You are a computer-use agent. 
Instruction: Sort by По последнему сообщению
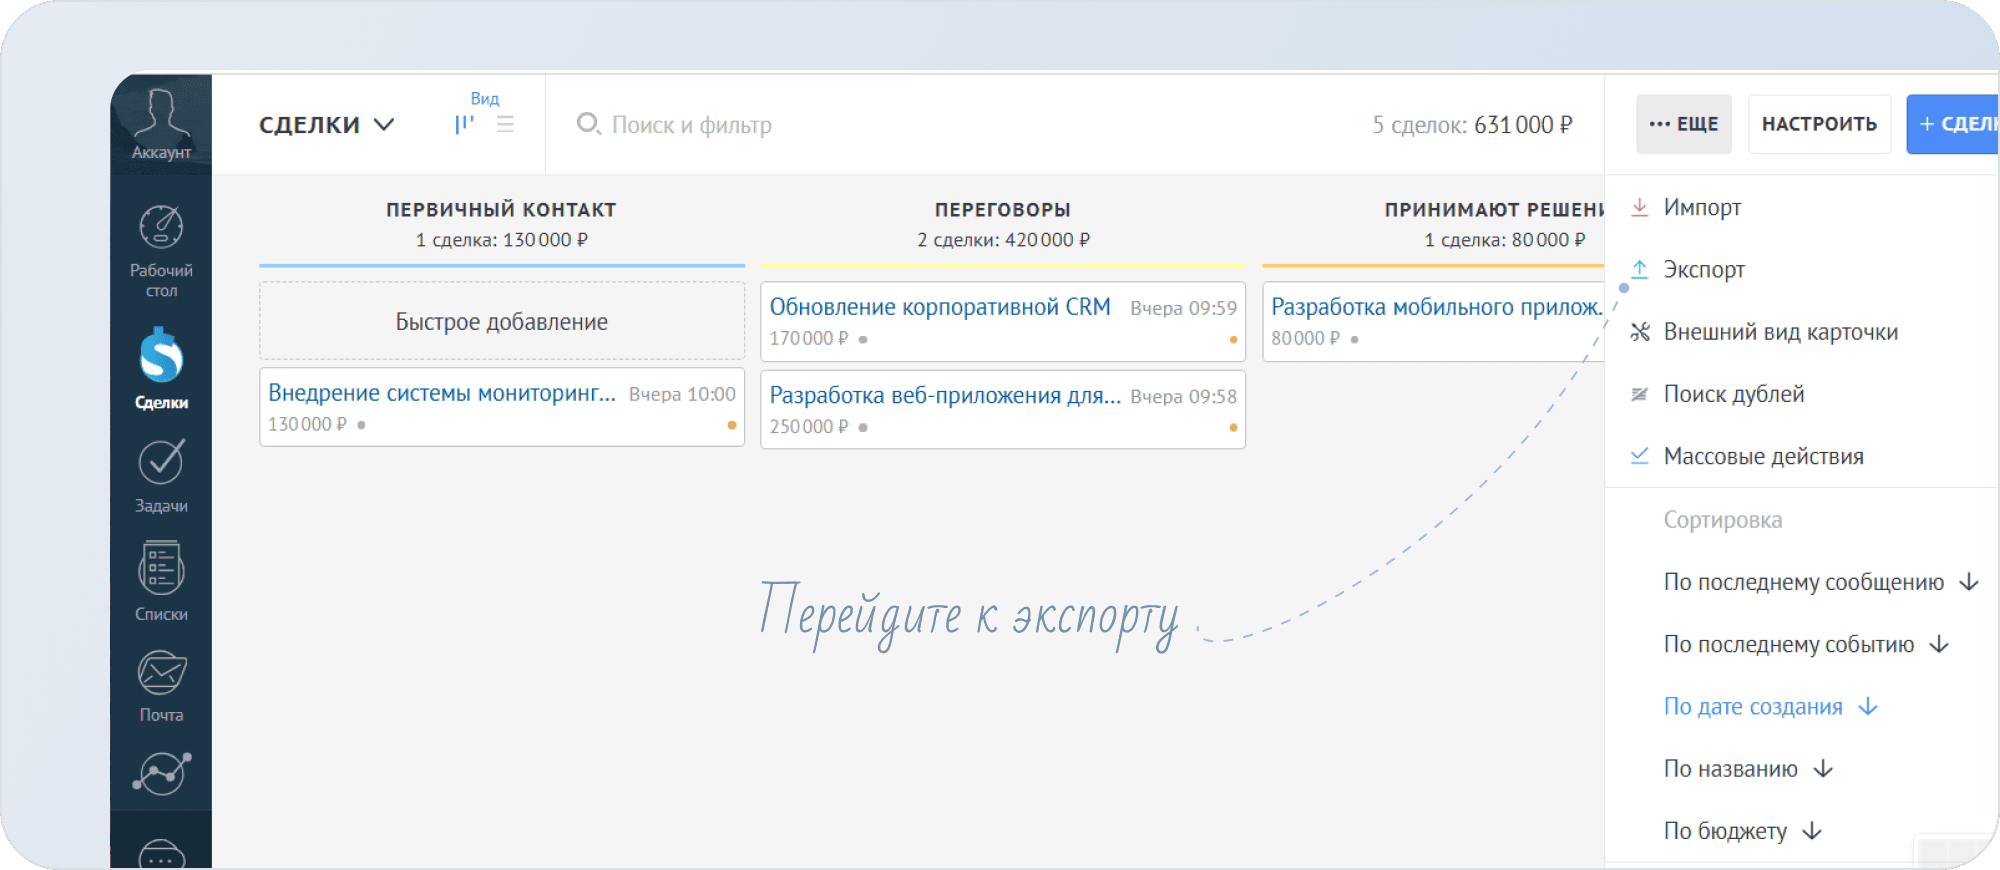1803,582
